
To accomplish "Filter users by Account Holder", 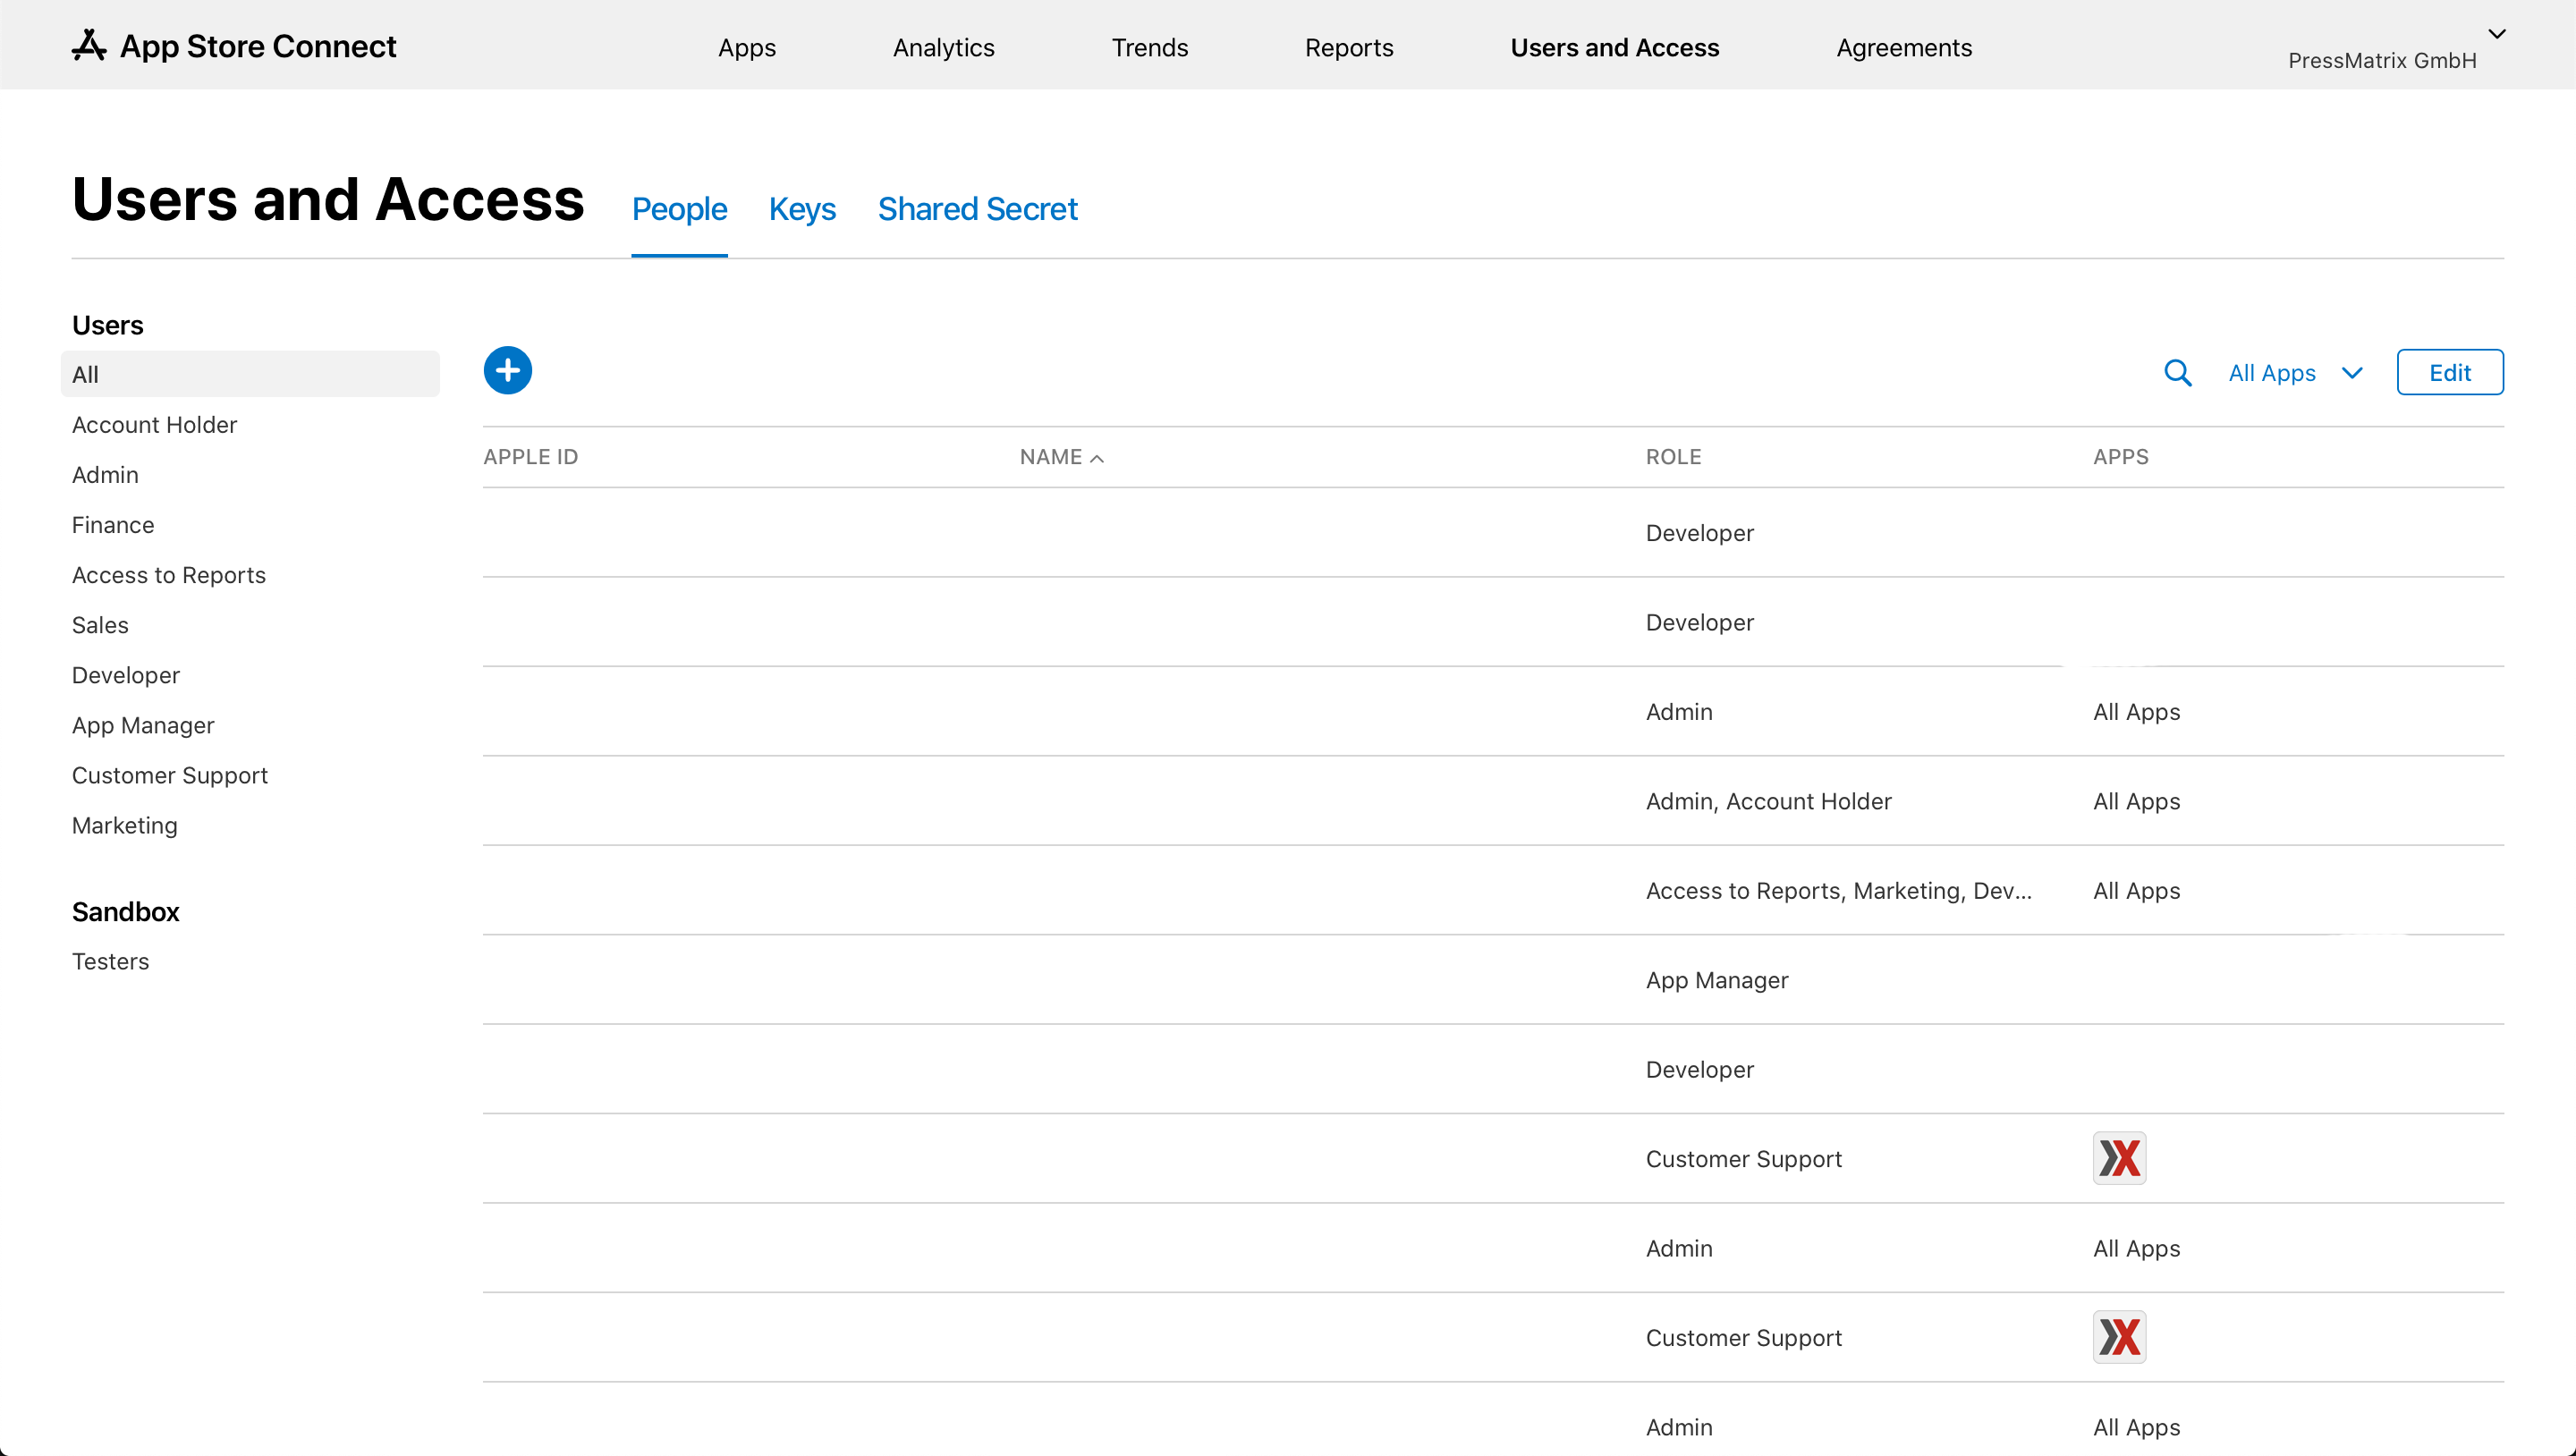I will pyautogui.click(x=154, y=425).
